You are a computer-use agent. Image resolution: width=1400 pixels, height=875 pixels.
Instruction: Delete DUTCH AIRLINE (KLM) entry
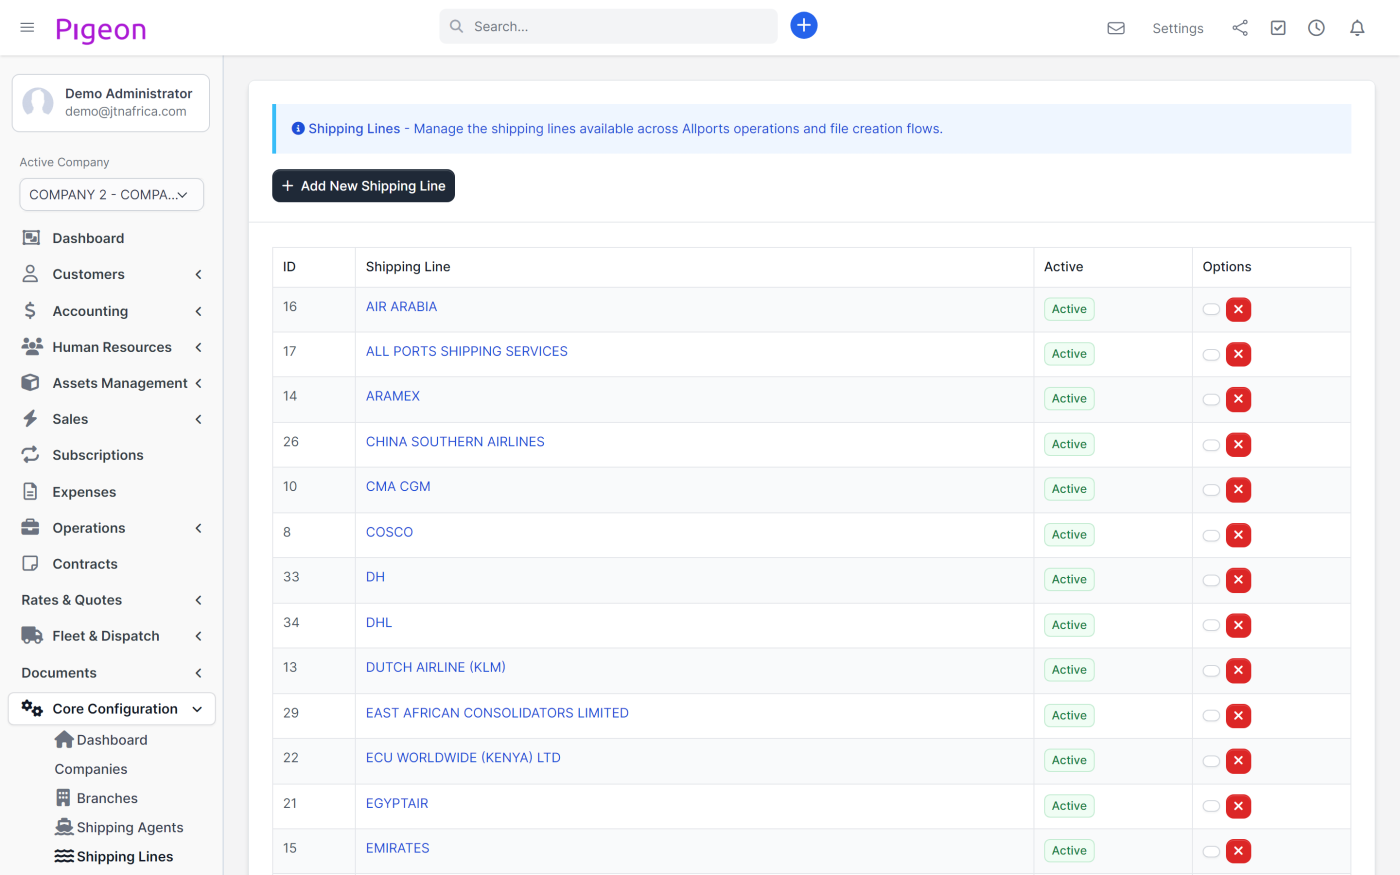1238,671
